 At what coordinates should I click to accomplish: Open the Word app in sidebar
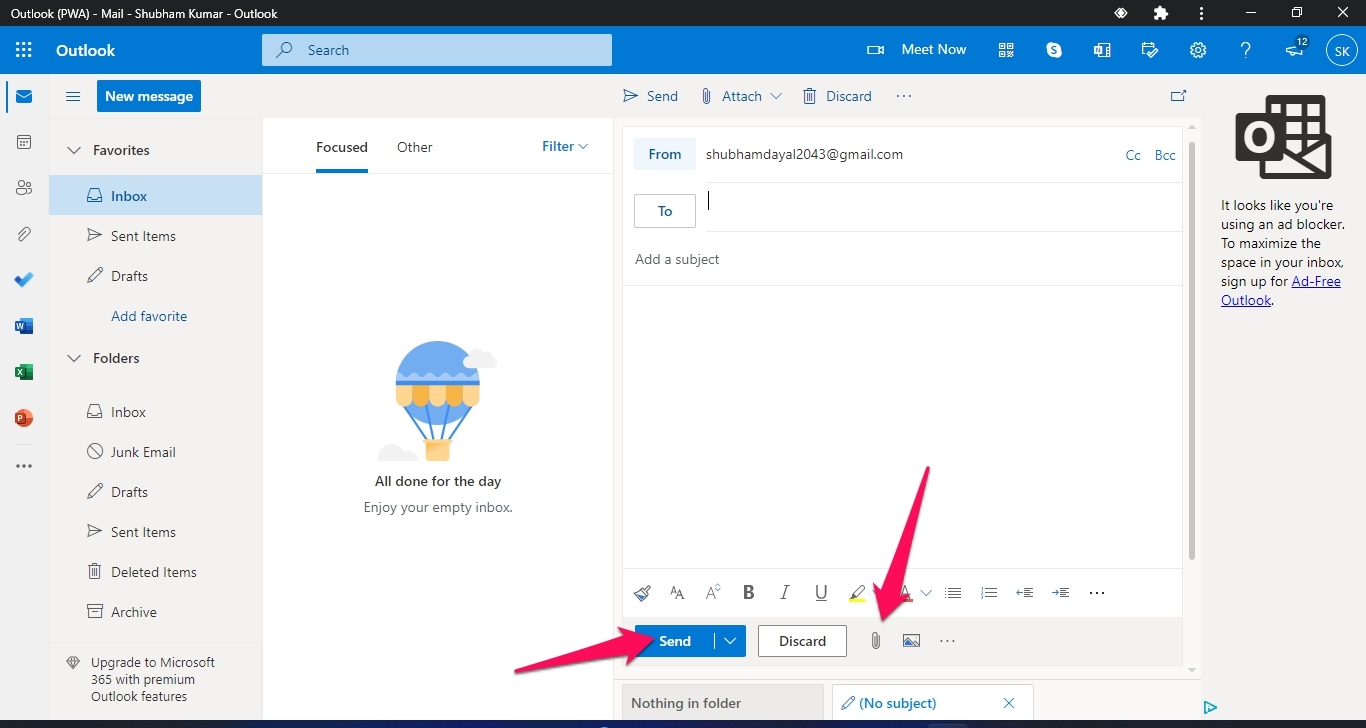(24, 326)
